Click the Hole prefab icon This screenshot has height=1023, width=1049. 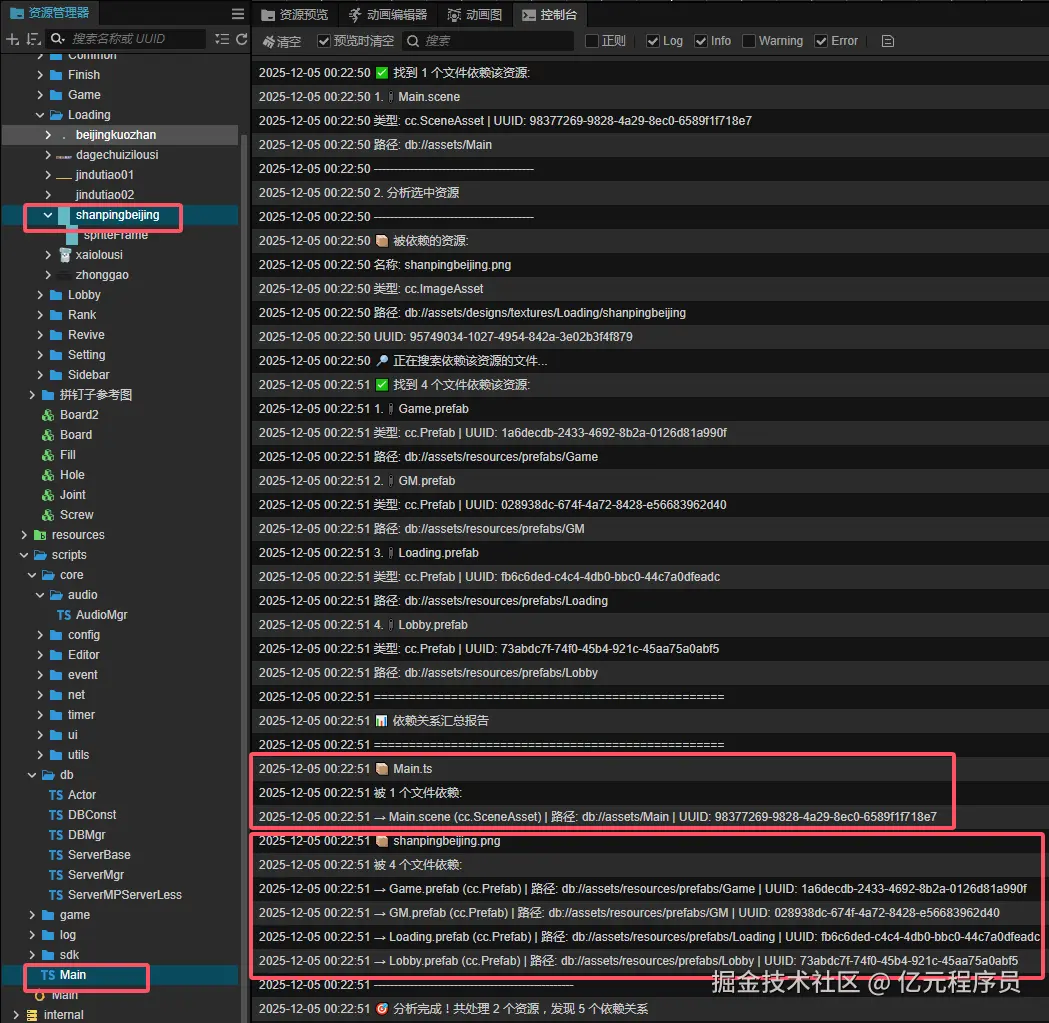tap(48, 475)
